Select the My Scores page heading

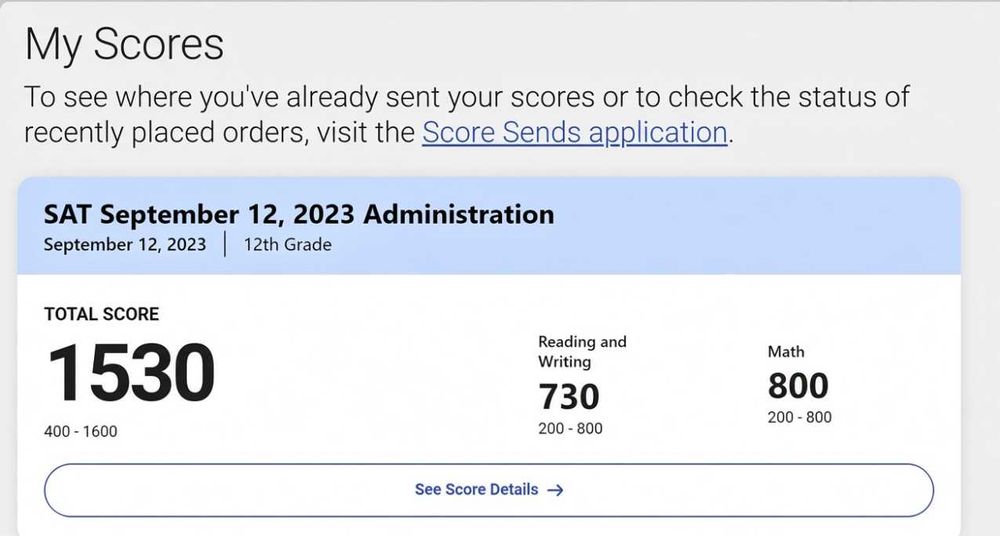coord(124,45)
